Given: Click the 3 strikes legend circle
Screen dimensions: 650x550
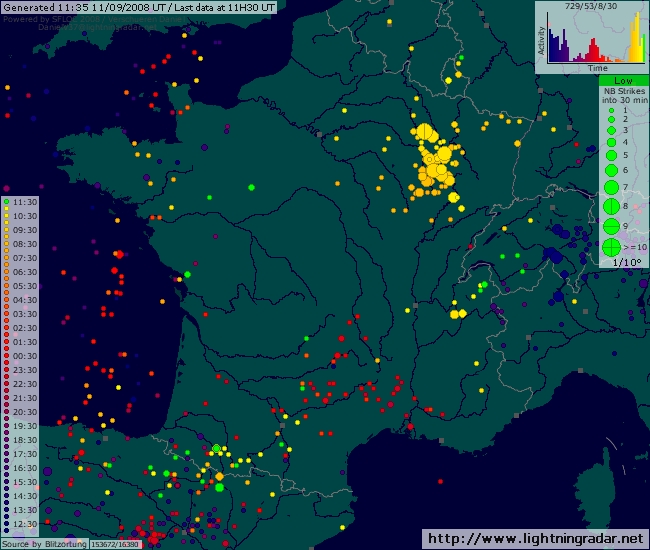Looking at the screenshot, I should [611, 131].
